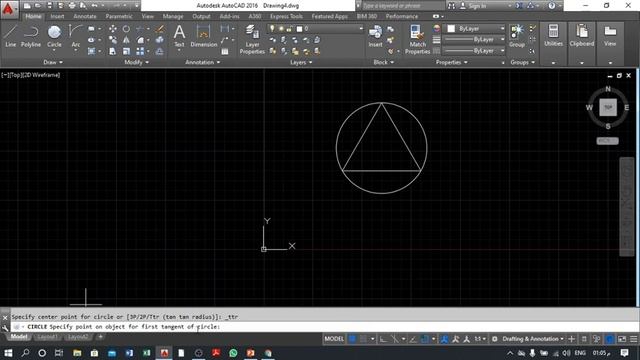Switch to the Output ribbon tab
640x360 pixels.
coord(201,16)
